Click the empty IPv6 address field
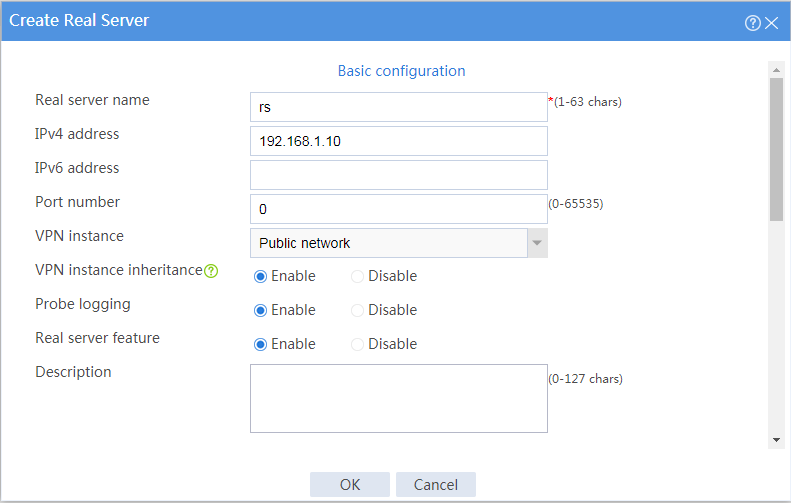The width and height of the screenshot is (791, 503). (x=399, y=175)
